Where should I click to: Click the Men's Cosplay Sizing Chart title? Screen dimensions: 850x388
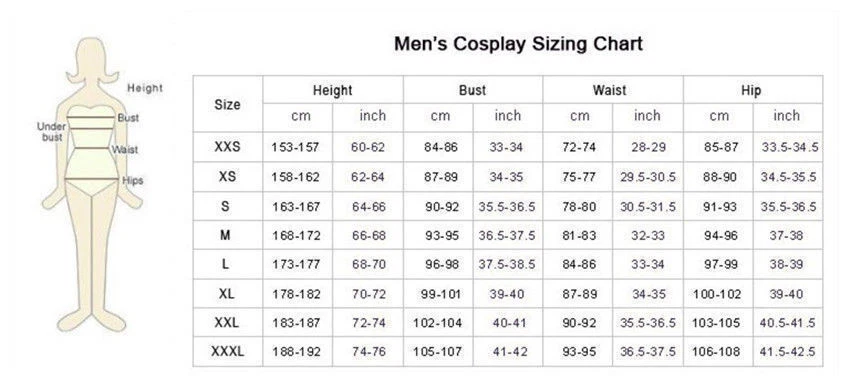tap(518, 44)
